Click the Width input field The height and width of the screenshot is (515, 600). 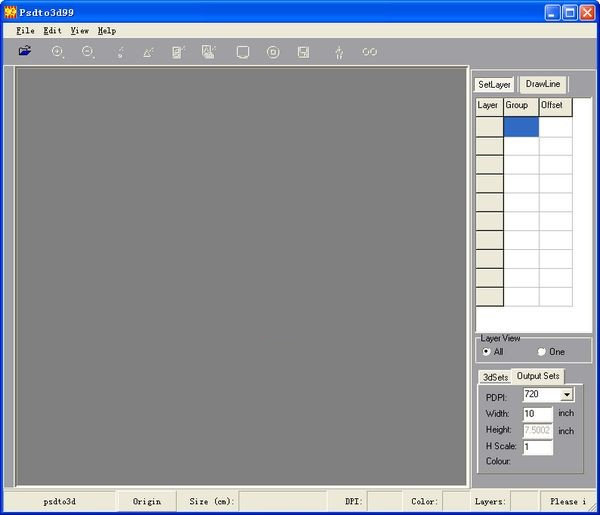coord(538,414)
